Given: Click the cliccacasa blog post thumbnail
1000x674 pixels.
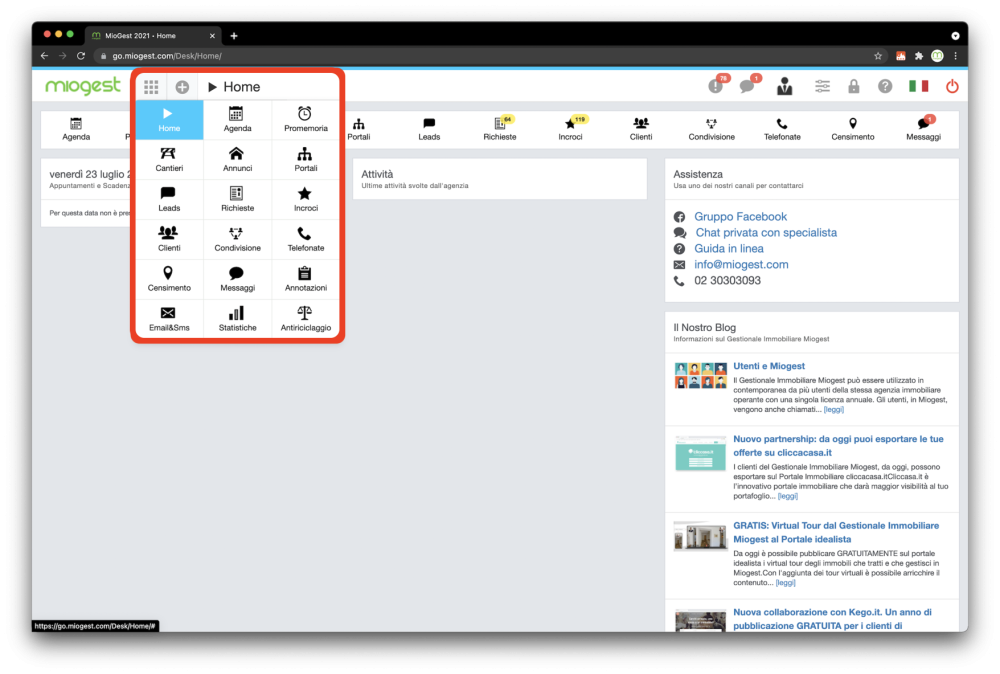Looking at the screenshot, I should 700,453.
